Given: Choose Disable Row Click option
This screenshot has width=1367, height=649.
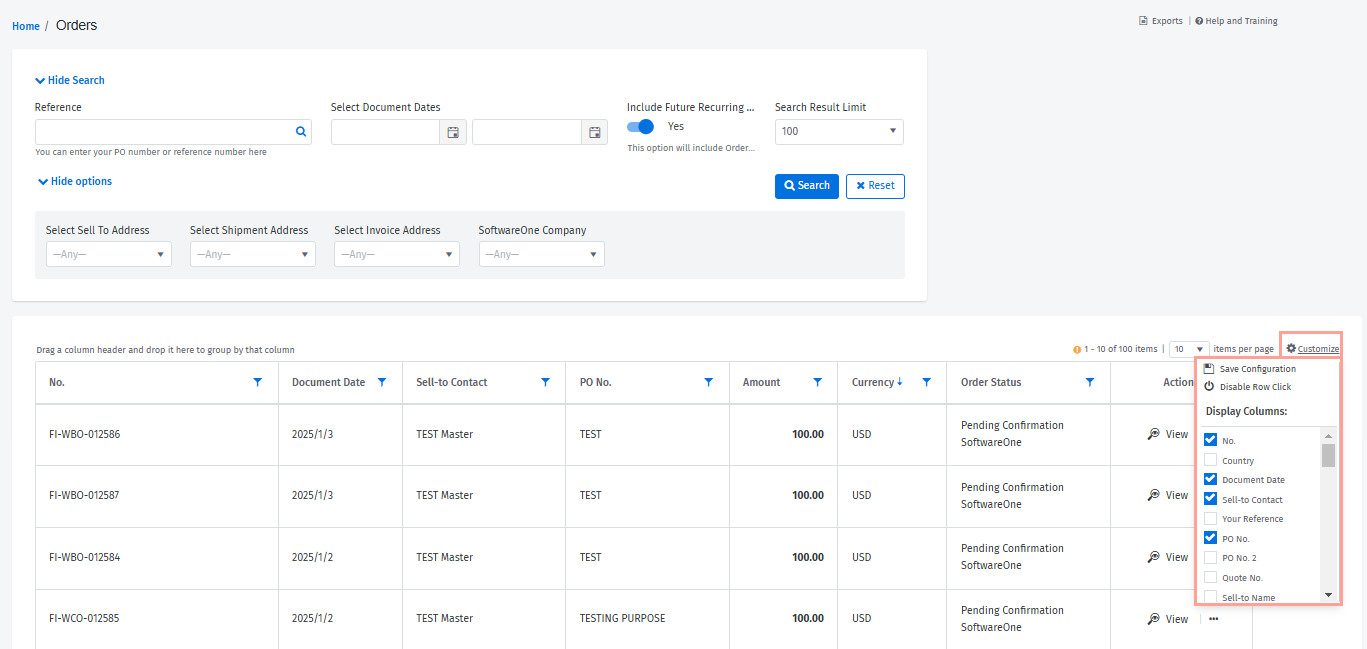Looking at the screenshot, I should pos(1254,387).
